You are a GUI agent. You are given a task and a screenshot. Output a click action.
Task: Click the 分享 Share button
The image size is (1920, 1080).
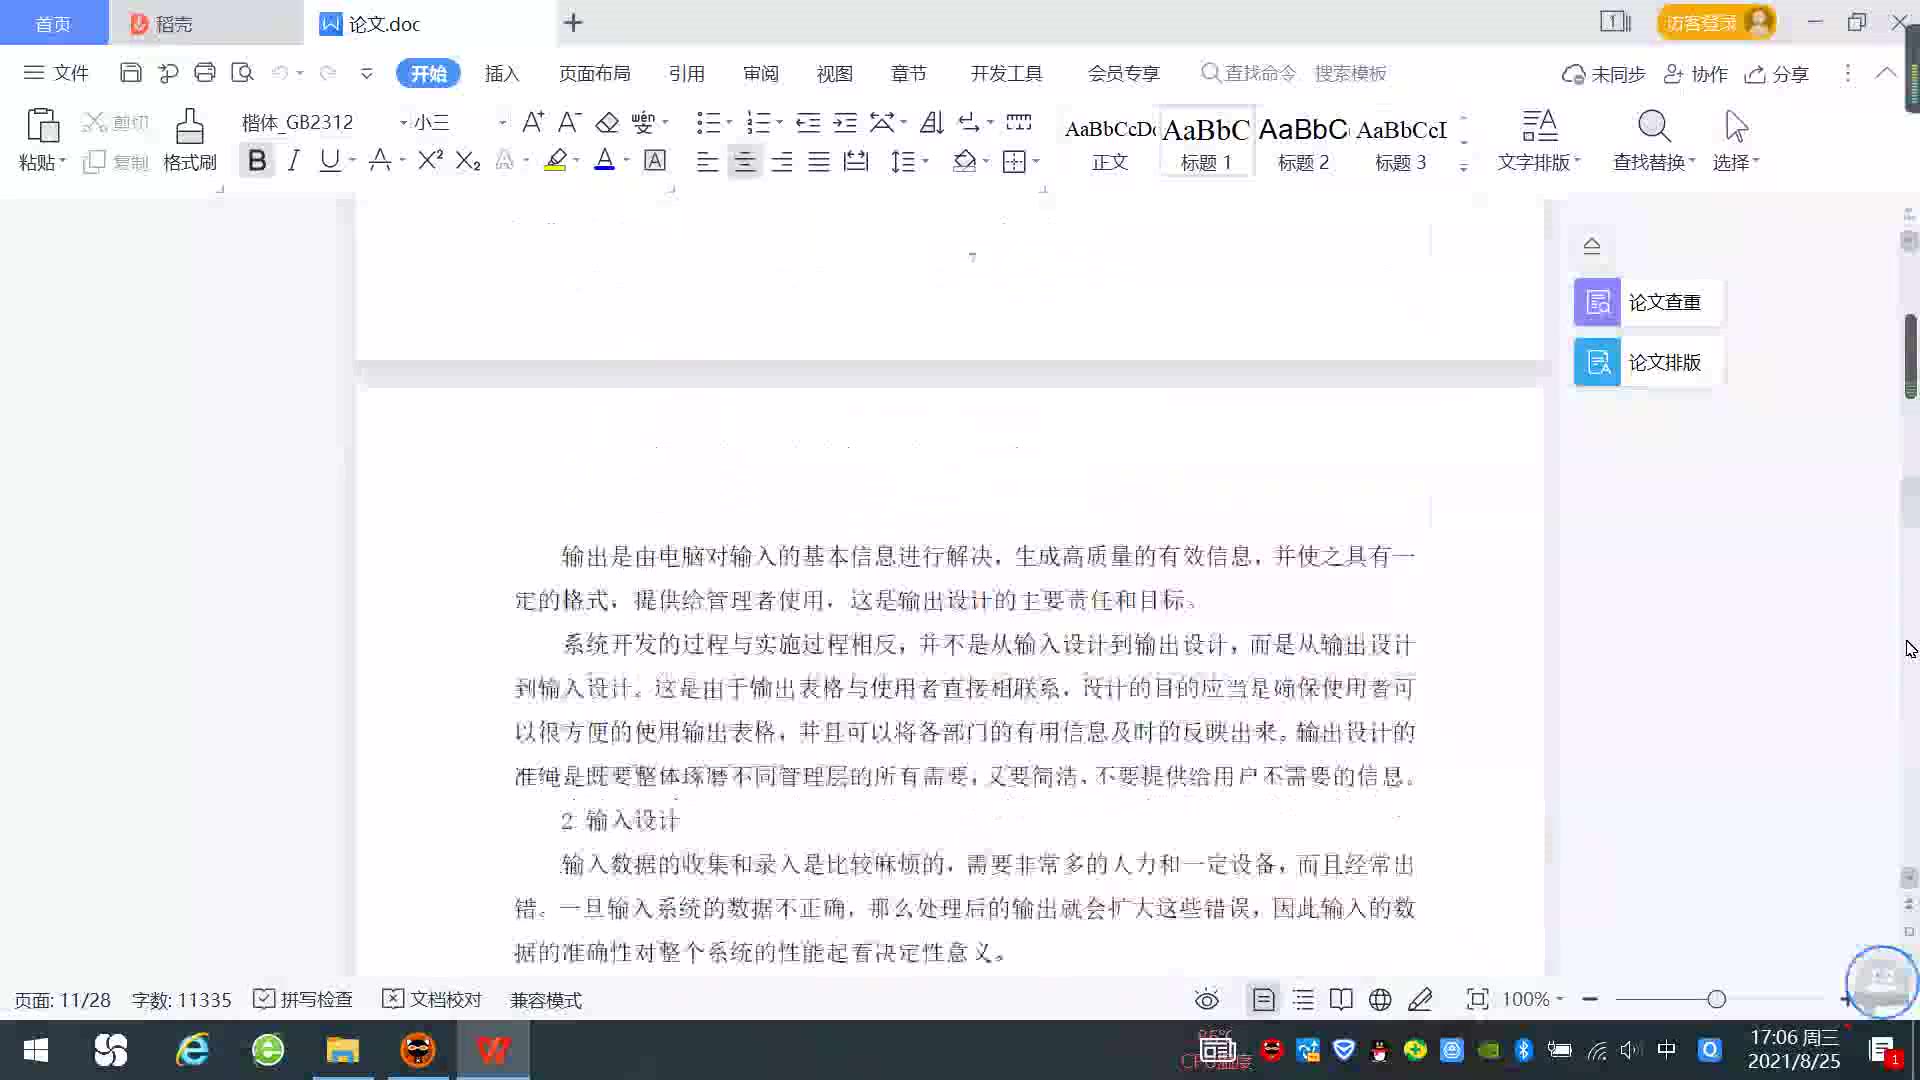pos(1777,74)
